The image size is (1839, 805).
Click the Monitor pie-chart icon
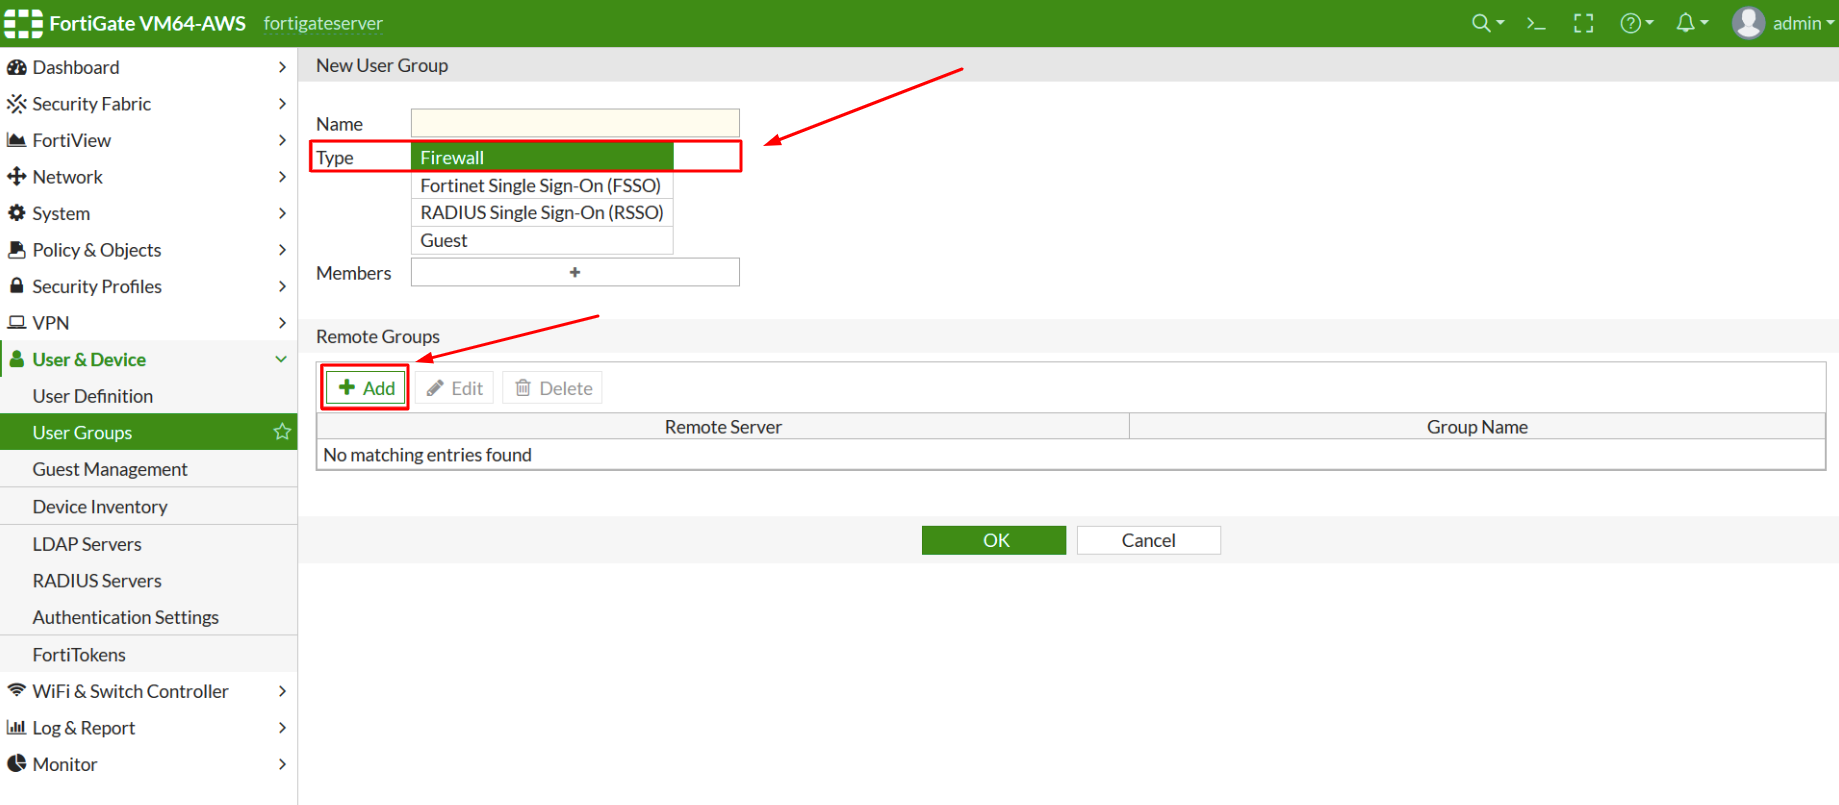tap(16, 764)
